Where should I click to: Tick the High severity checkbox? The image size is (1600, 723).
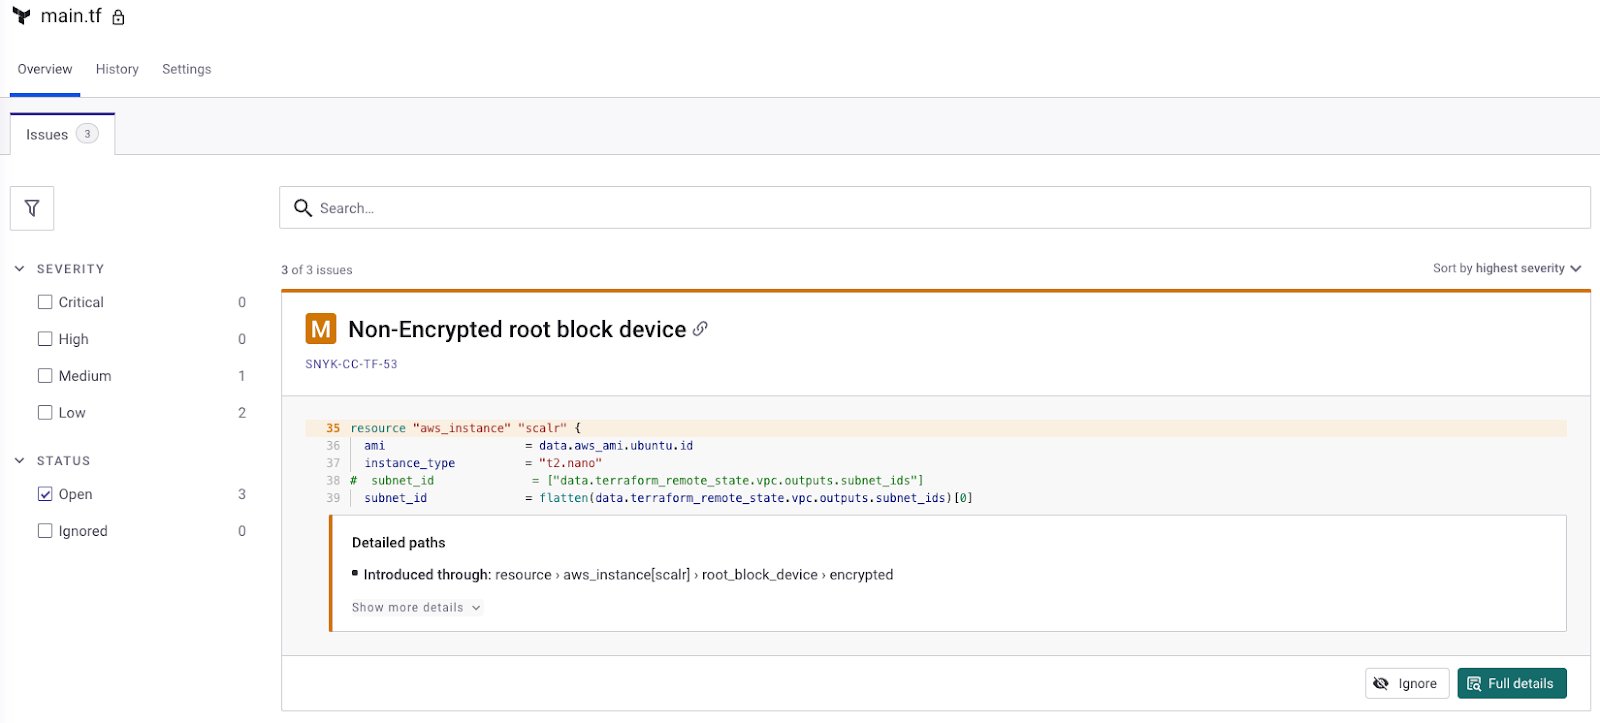45,339
